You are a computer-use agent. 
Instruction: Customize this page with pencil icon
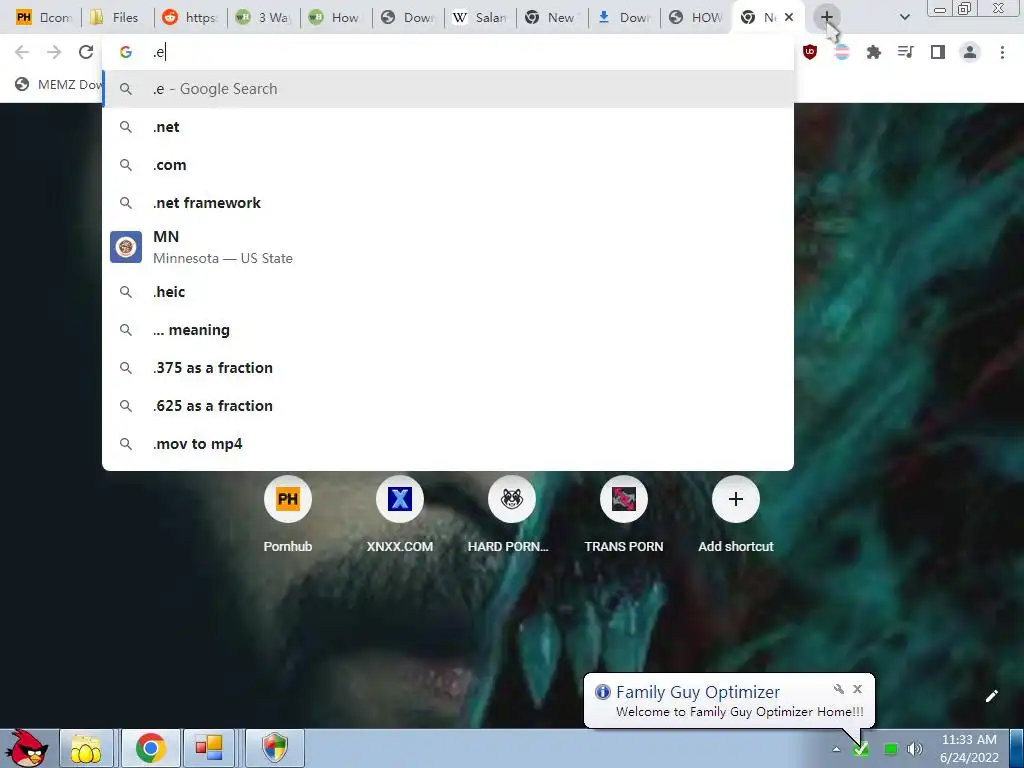[991, 696]
